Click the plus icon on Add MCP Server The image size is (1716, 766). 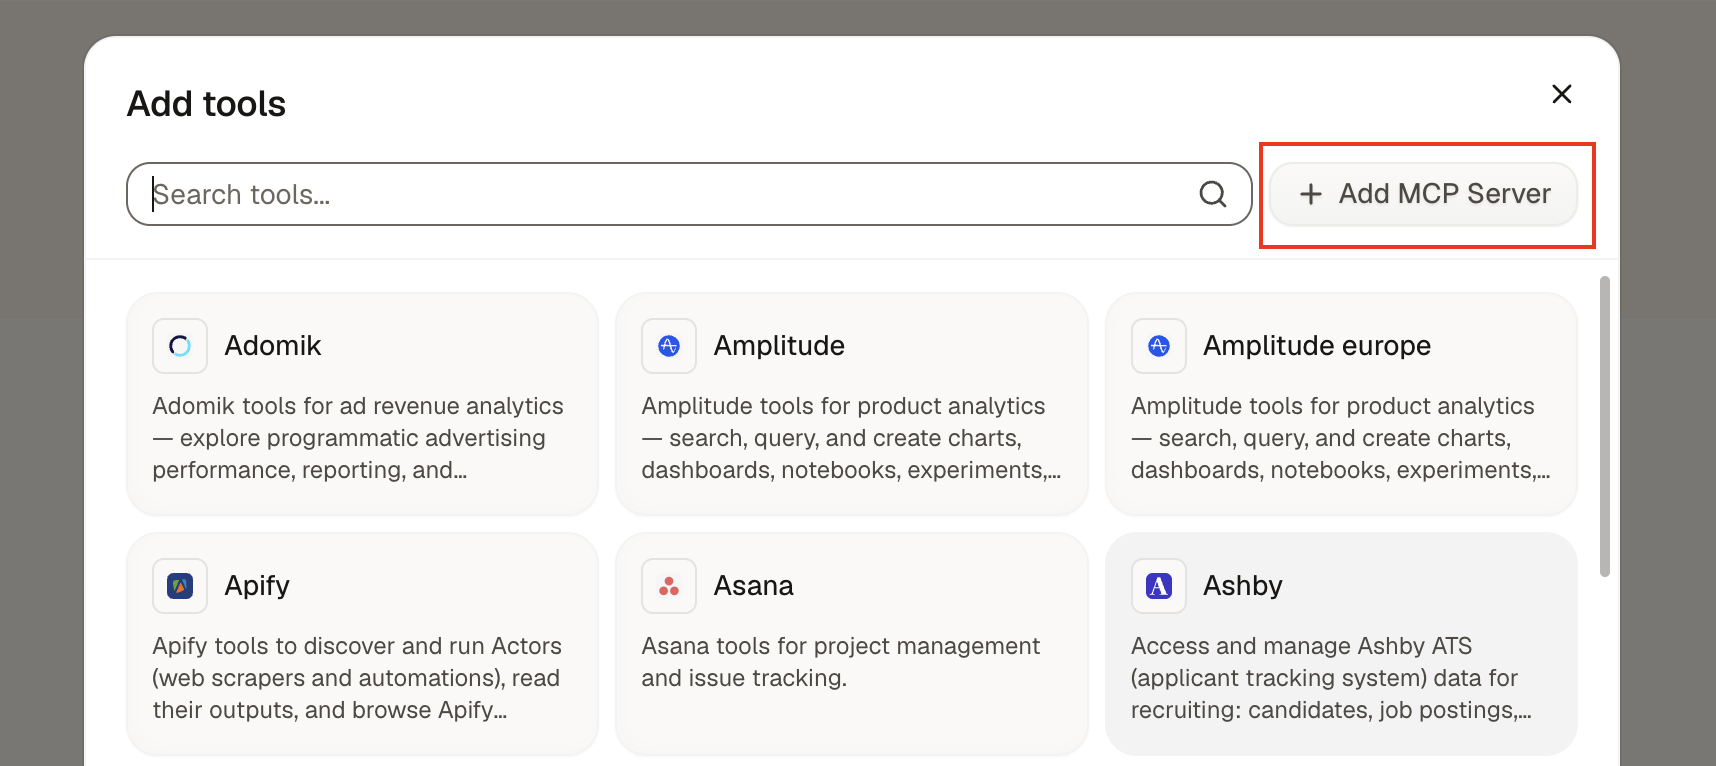tap(1311, 194)
